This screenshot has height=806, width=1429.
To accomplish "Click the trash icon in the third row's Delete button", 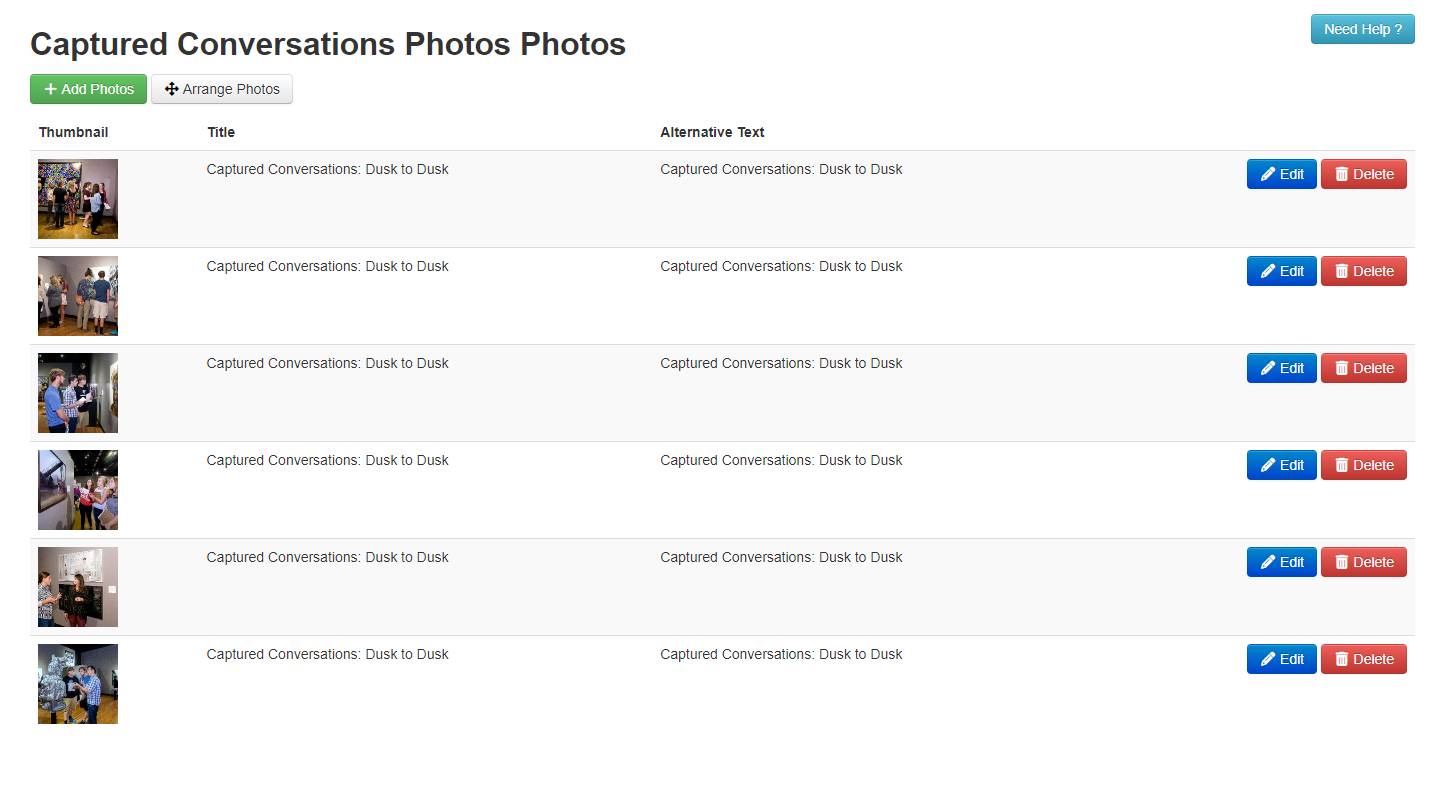I will (1343, 367).
